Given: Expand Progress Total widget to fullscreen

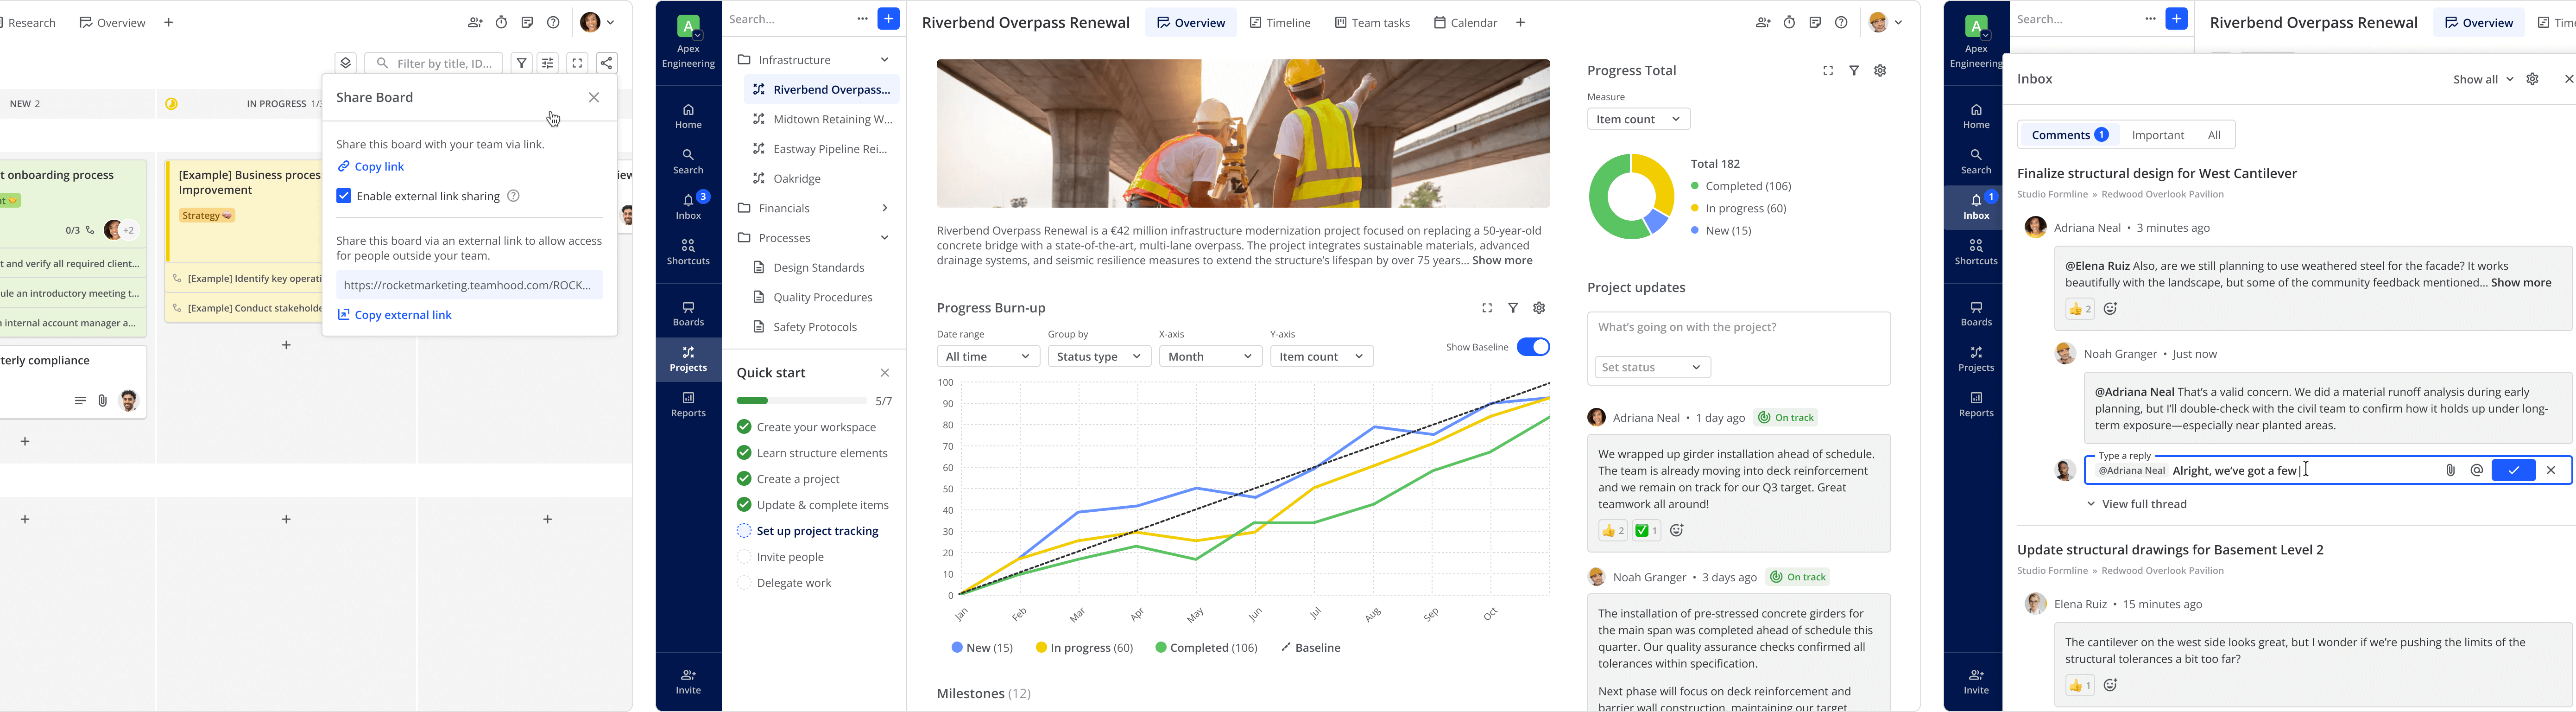Looking at the screenshot, I should tap(1828, 71).
